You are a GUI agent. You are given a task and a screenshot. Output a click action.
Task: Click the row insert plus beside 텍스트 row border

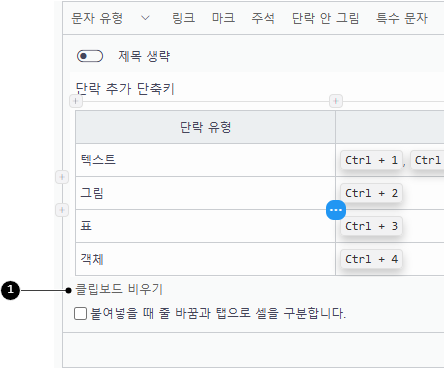(62, 177)
